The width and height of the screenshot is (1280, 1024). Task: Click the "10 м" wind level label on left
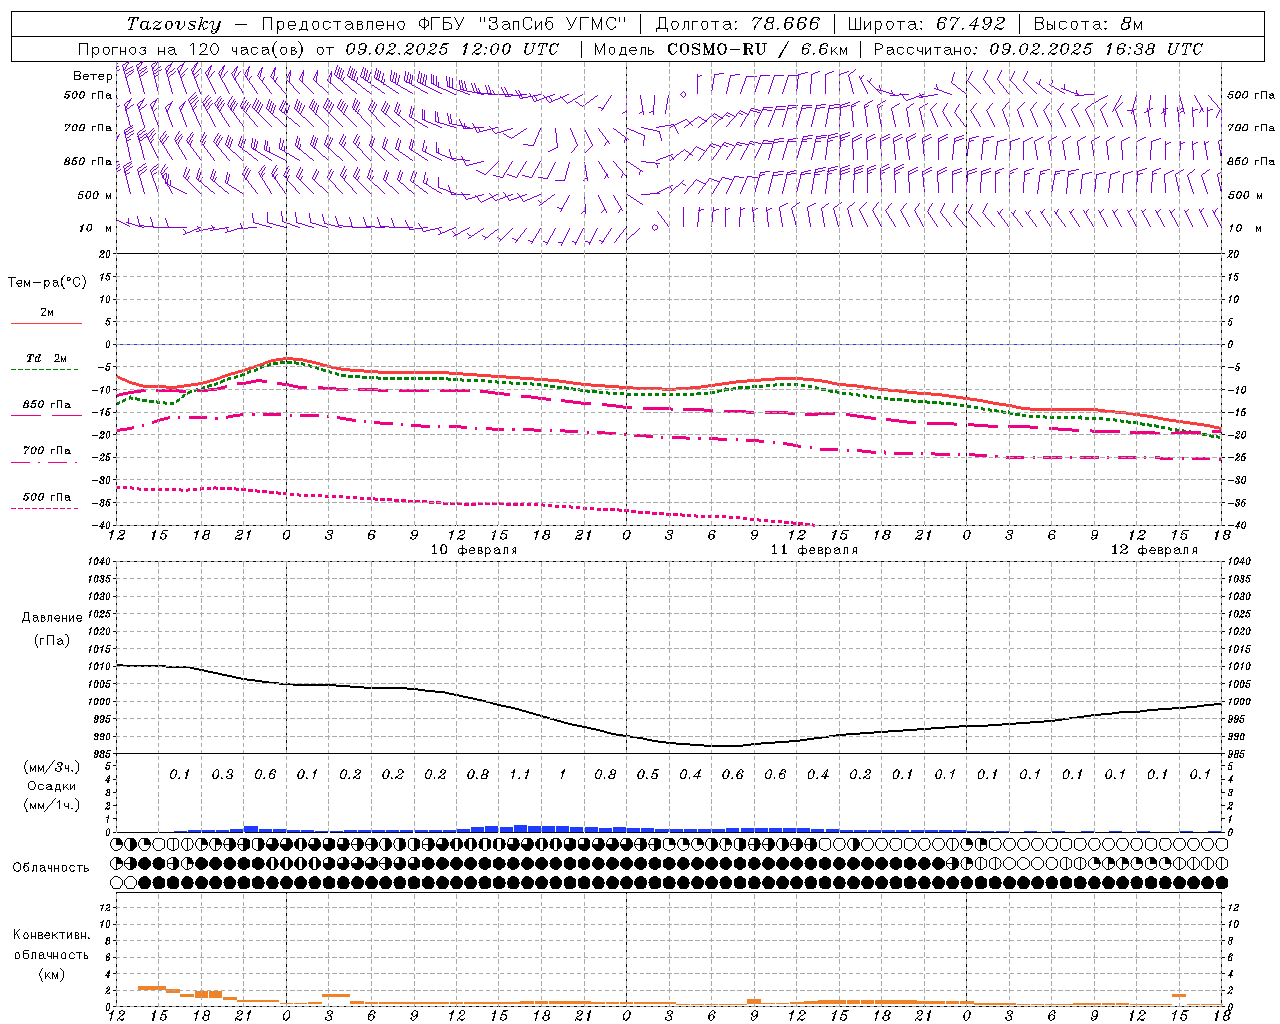tap(95, 228)
